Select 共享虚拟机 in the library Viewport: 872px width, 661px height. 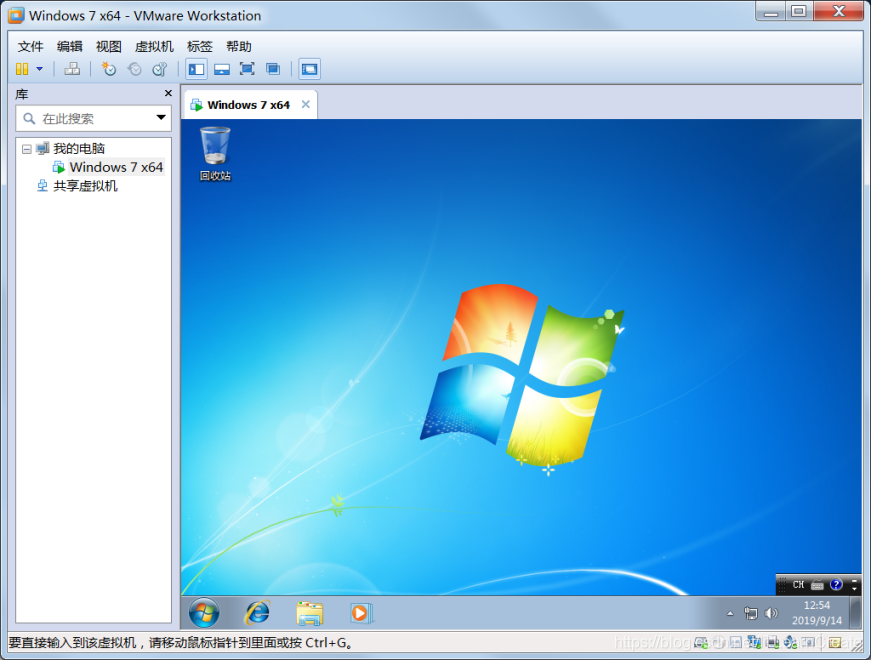[85, 186]
